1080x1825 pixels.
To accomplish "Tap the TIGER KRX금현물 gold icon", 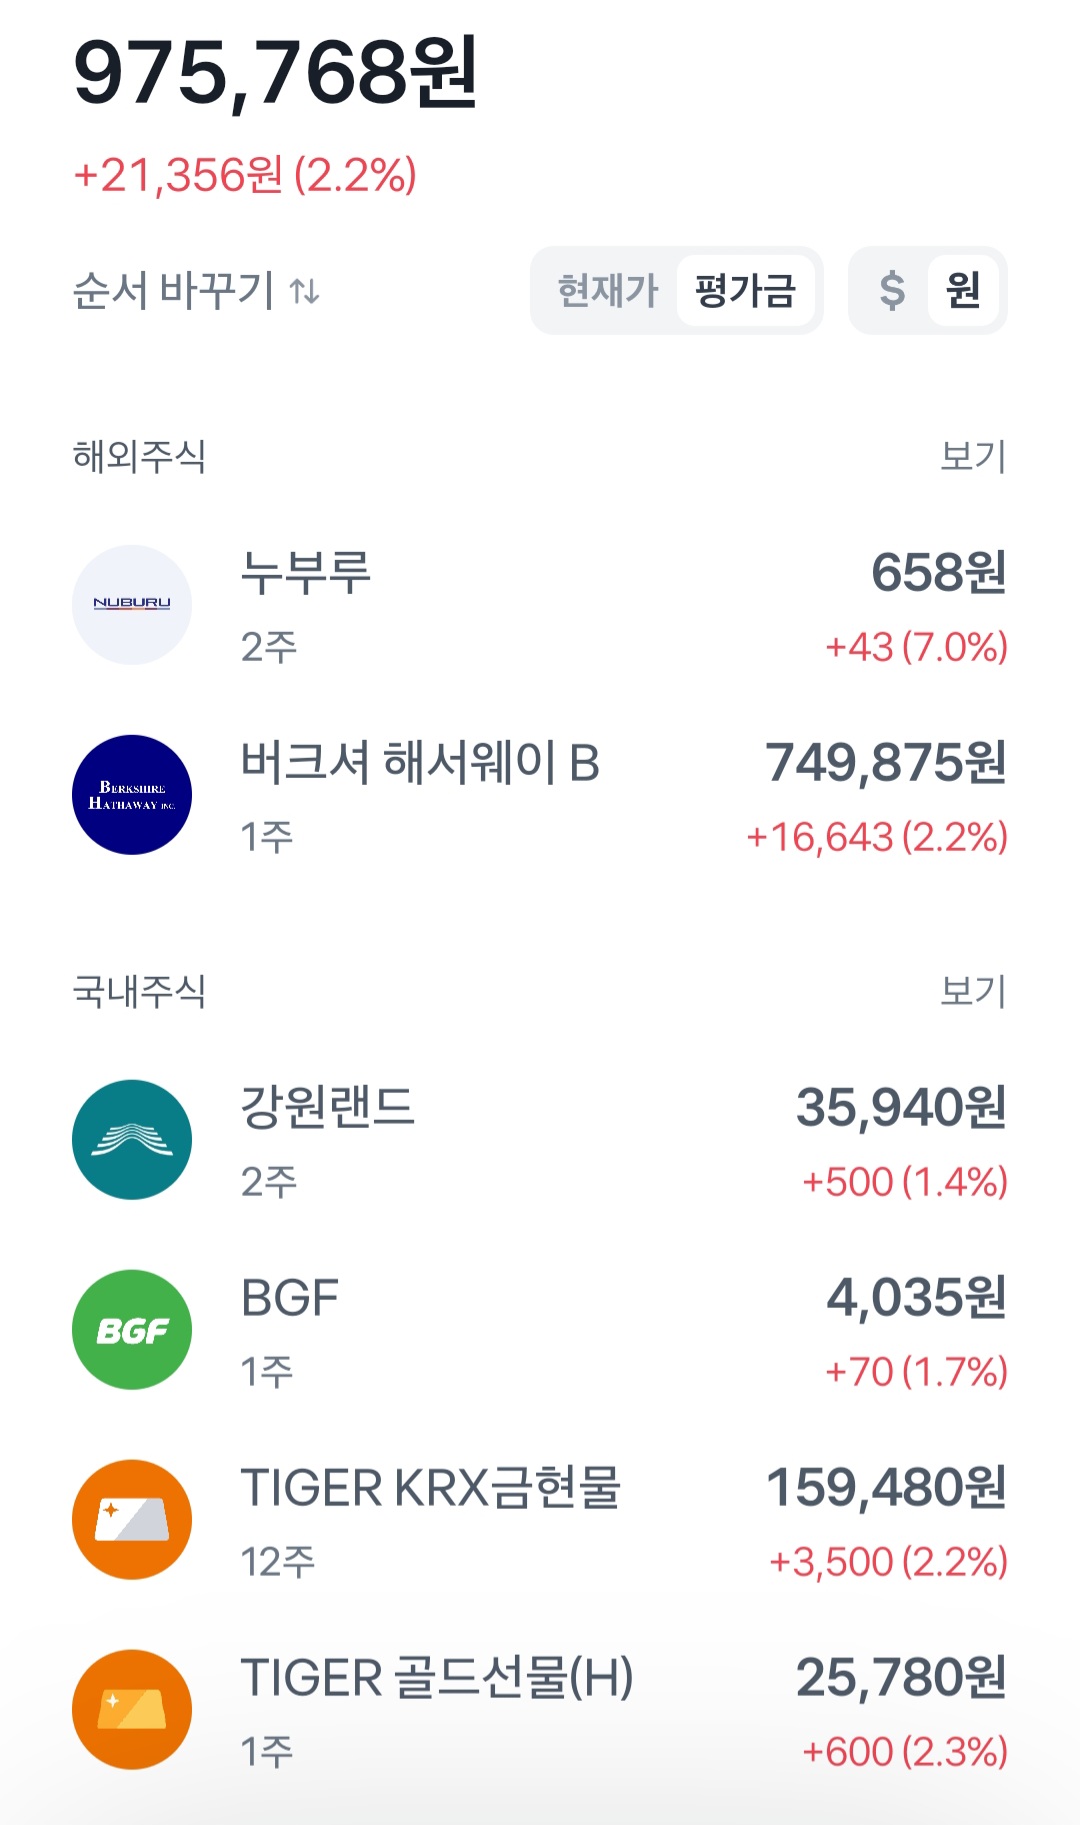I will [x=132, y=1520].
